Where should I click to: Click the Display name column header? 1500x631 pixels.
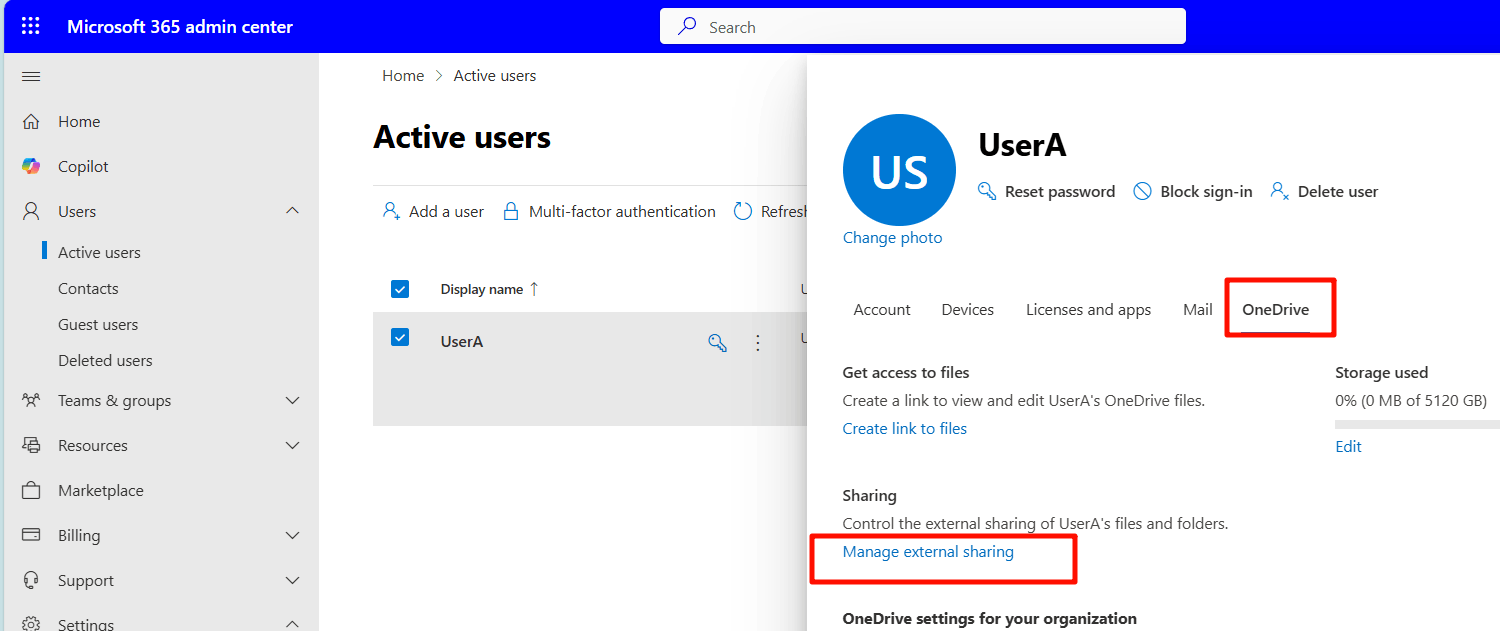coord(482,289)
